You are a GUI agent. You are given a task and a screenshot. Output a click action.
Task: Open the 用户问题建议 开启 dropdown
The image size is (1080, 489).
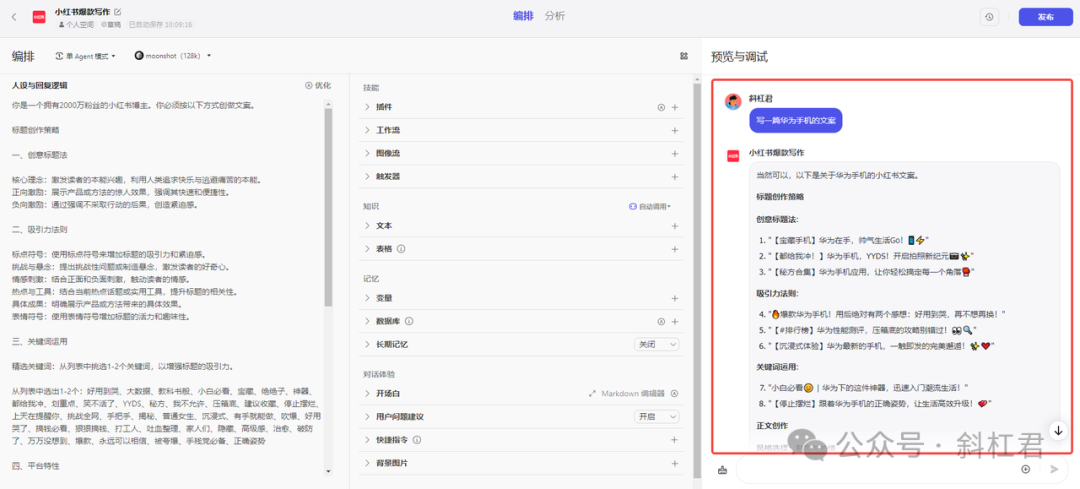point(656,417)
